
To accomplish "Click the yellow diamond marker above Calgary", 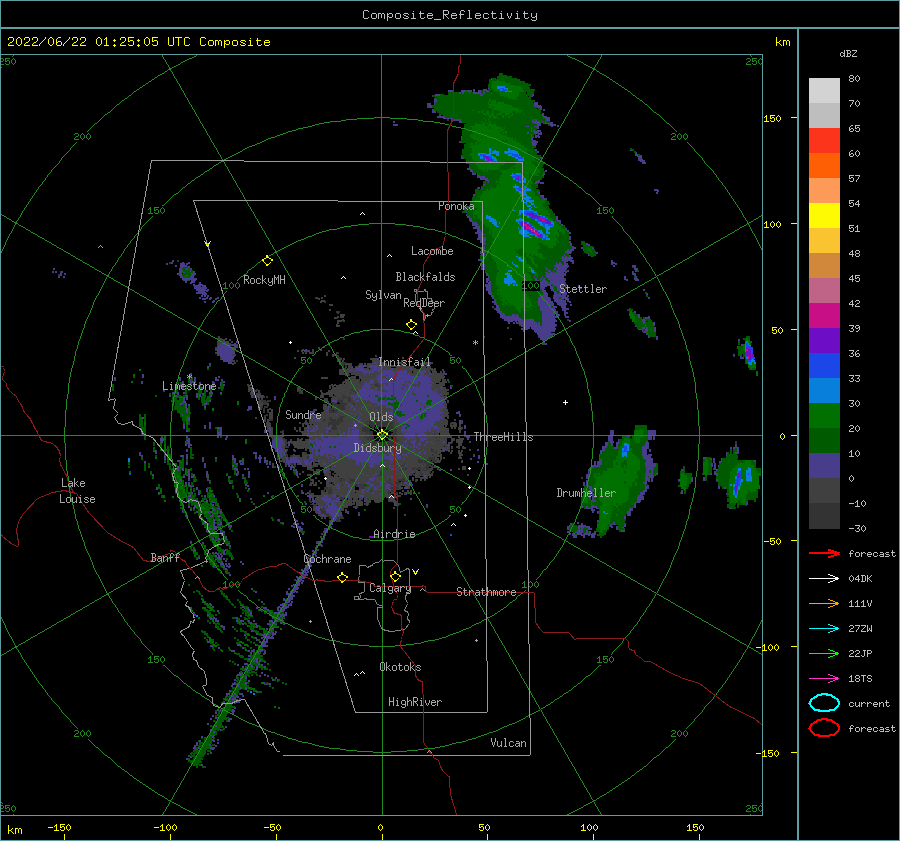I will [x=395, y=576].
